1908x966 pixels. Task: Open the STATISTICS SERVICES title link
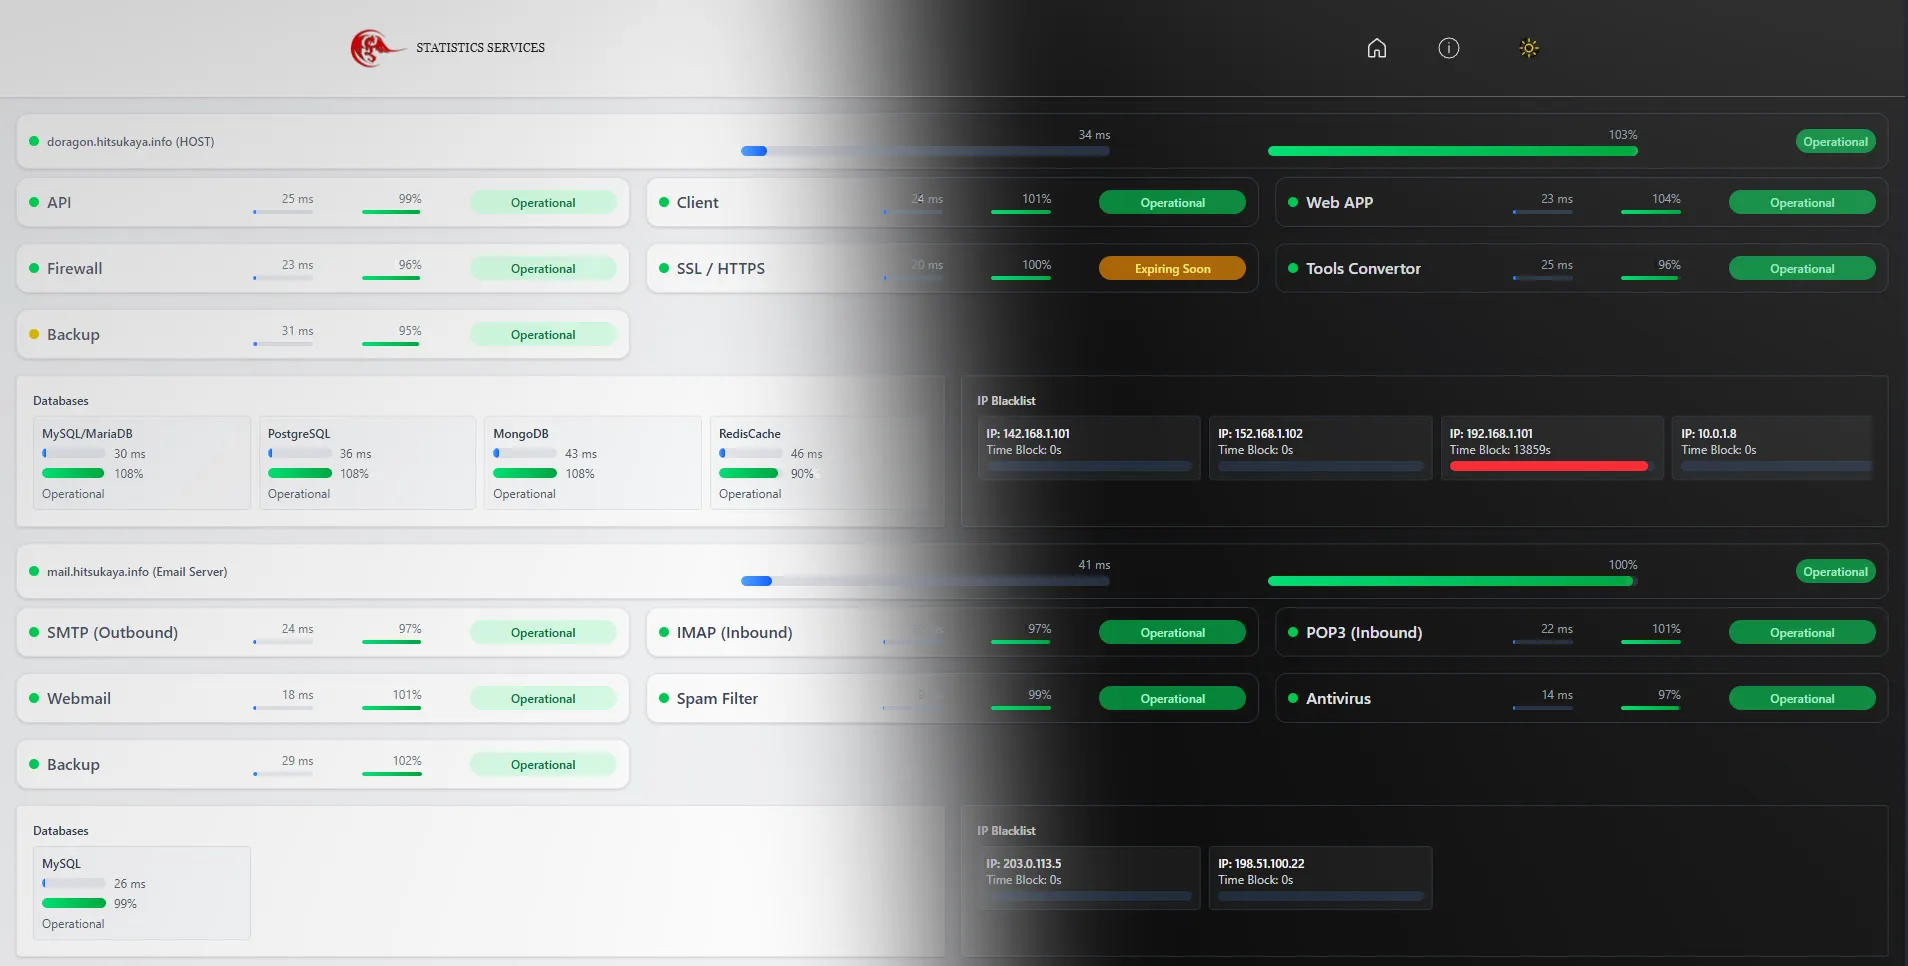[480, 48]
